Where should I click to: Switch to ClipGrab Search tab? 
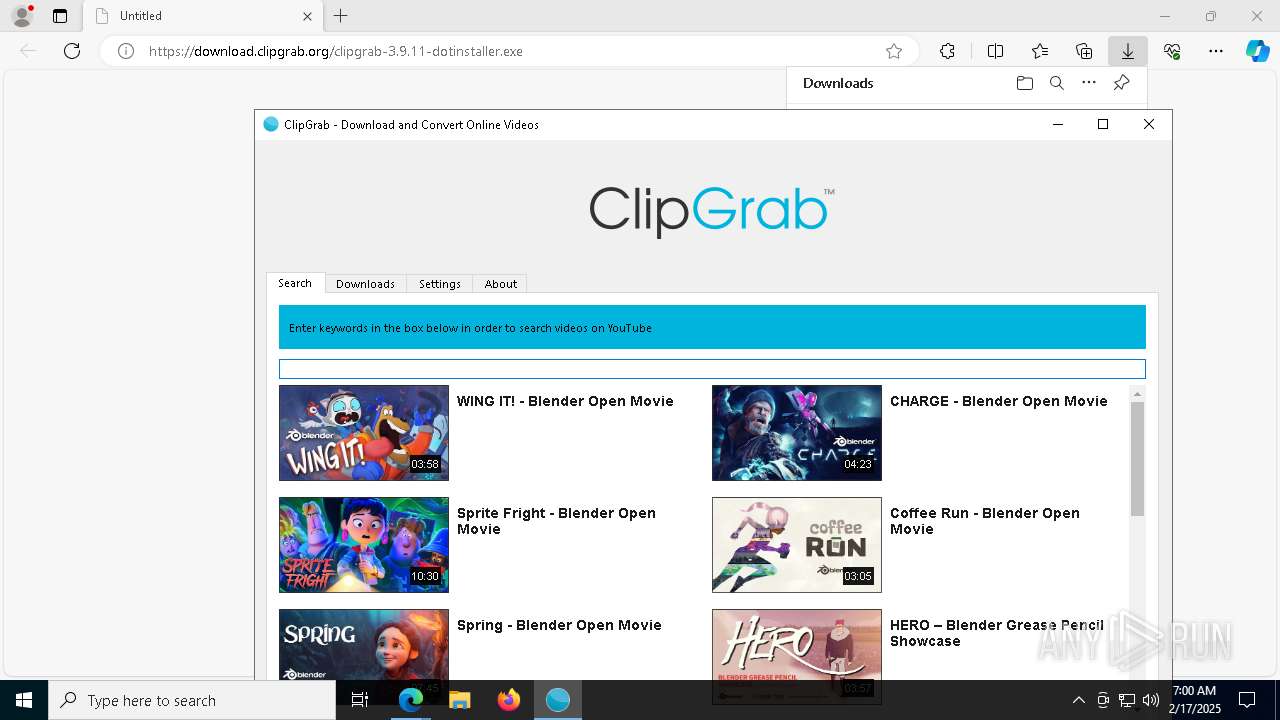(295, 283)
